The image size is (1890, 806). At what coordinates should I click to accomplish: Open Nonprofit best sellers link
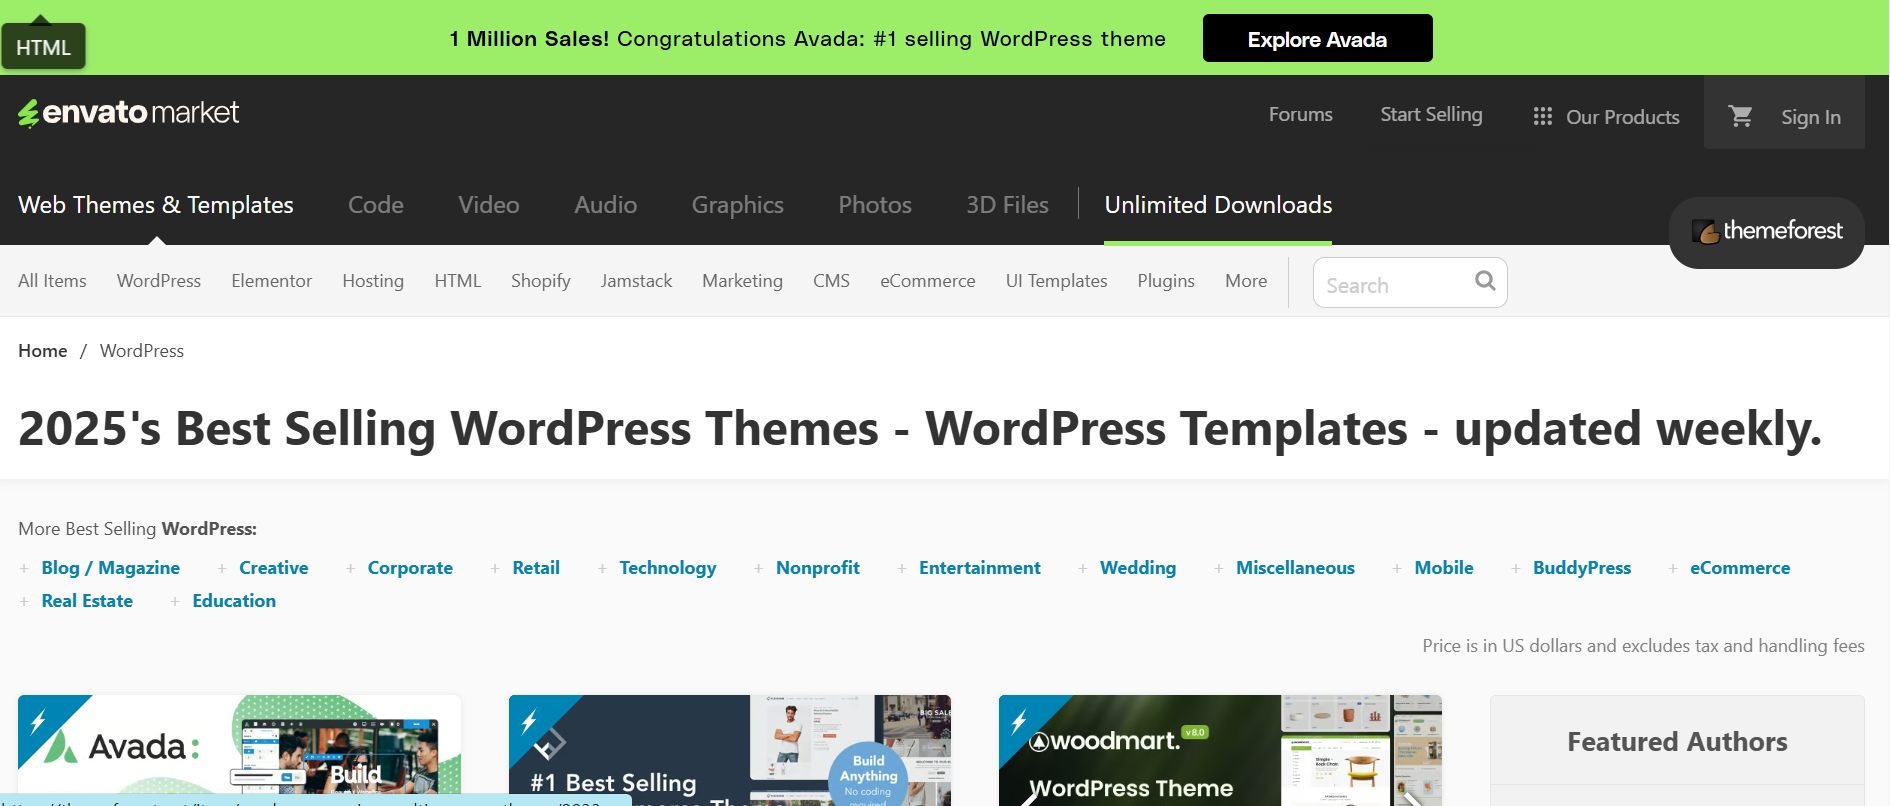click(x=818, y=568)
